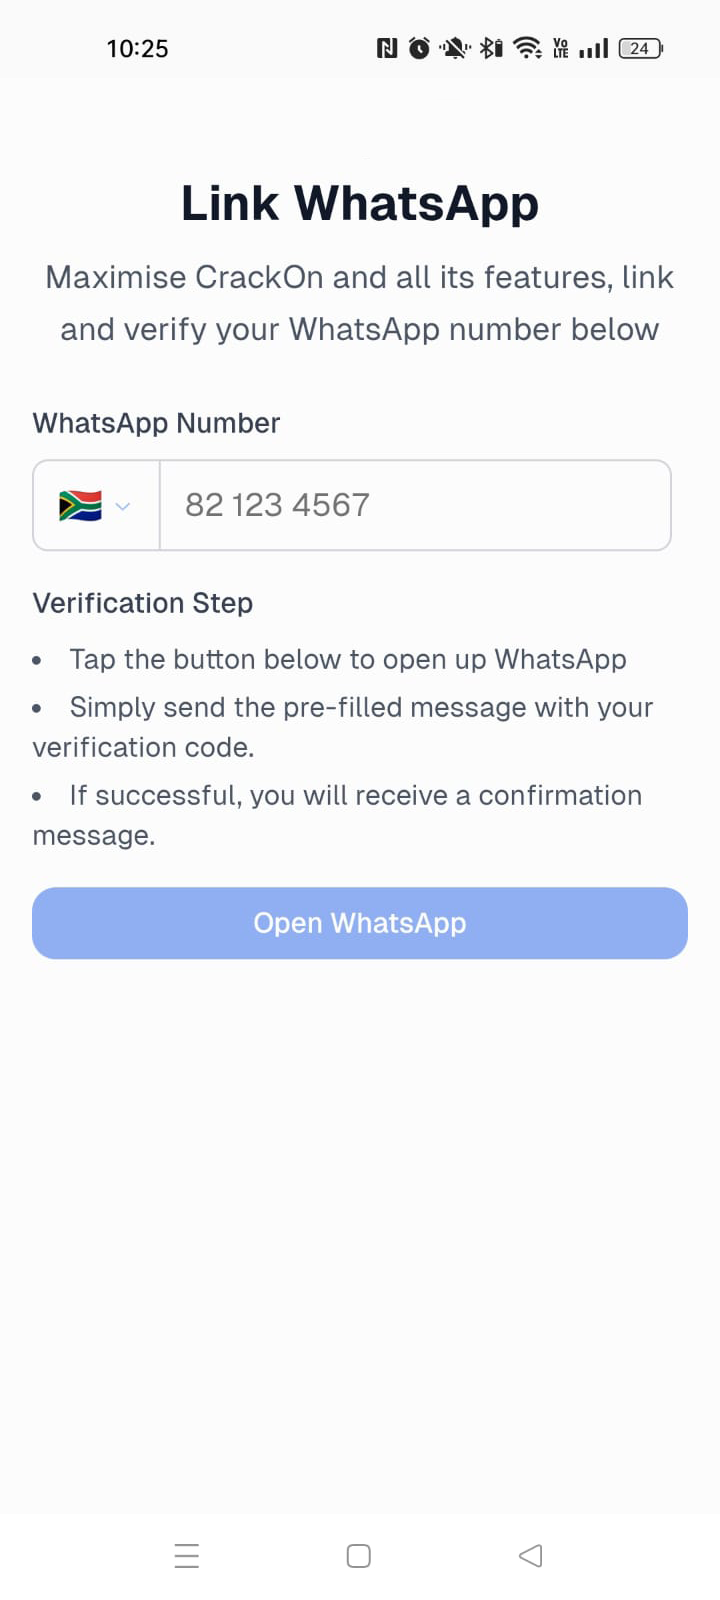The height and width of the screenshot is (1600, 720).
Task: Open recent apps with three-line nav button
Action: (x=187, y=1556)
